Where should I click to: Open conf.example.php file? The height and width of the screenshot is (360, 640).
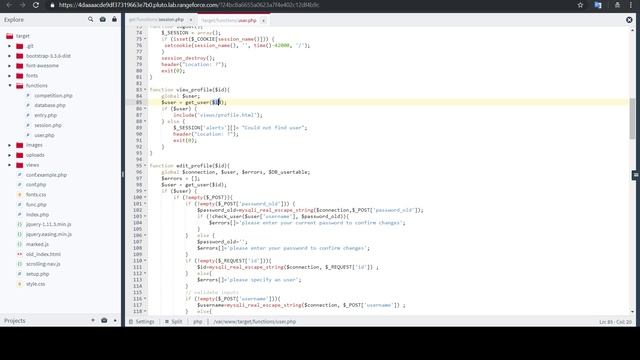[x=46, y=175]
